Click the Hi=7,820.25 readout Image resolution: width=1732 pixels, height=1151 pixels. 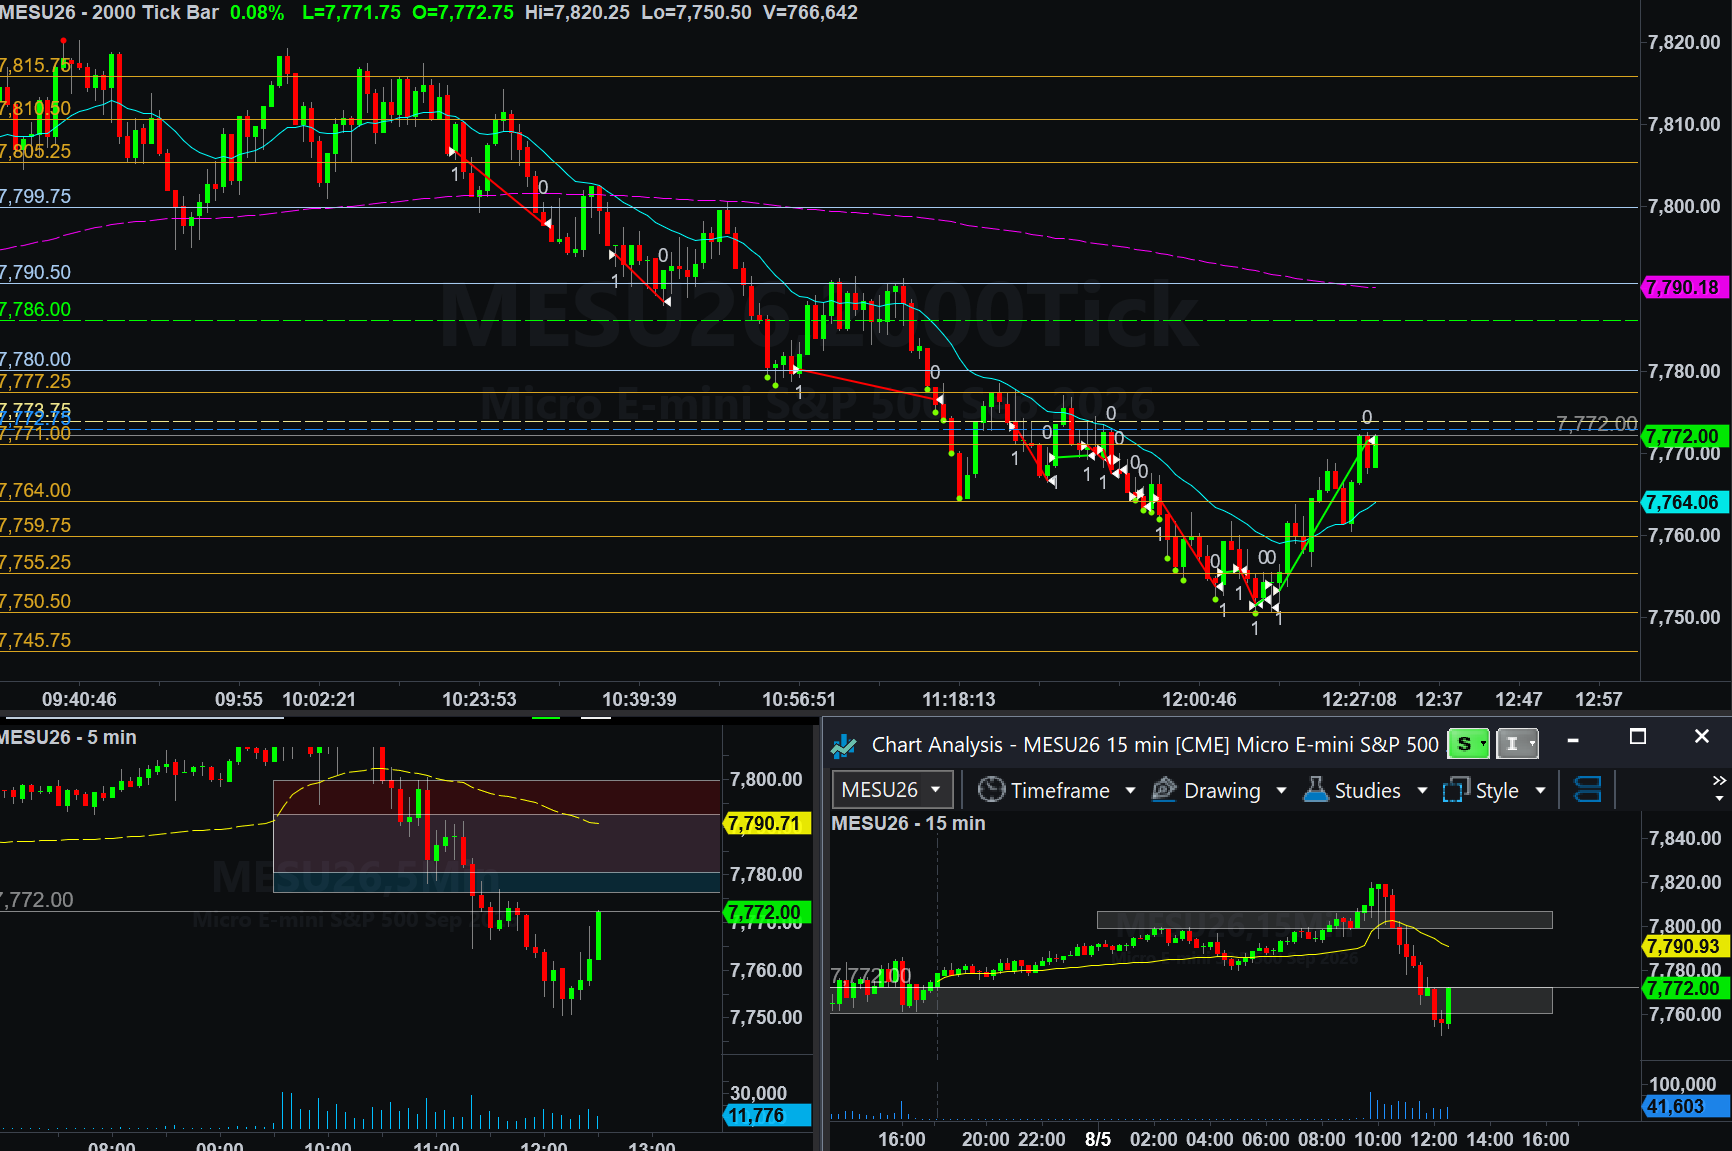[577, 13]
